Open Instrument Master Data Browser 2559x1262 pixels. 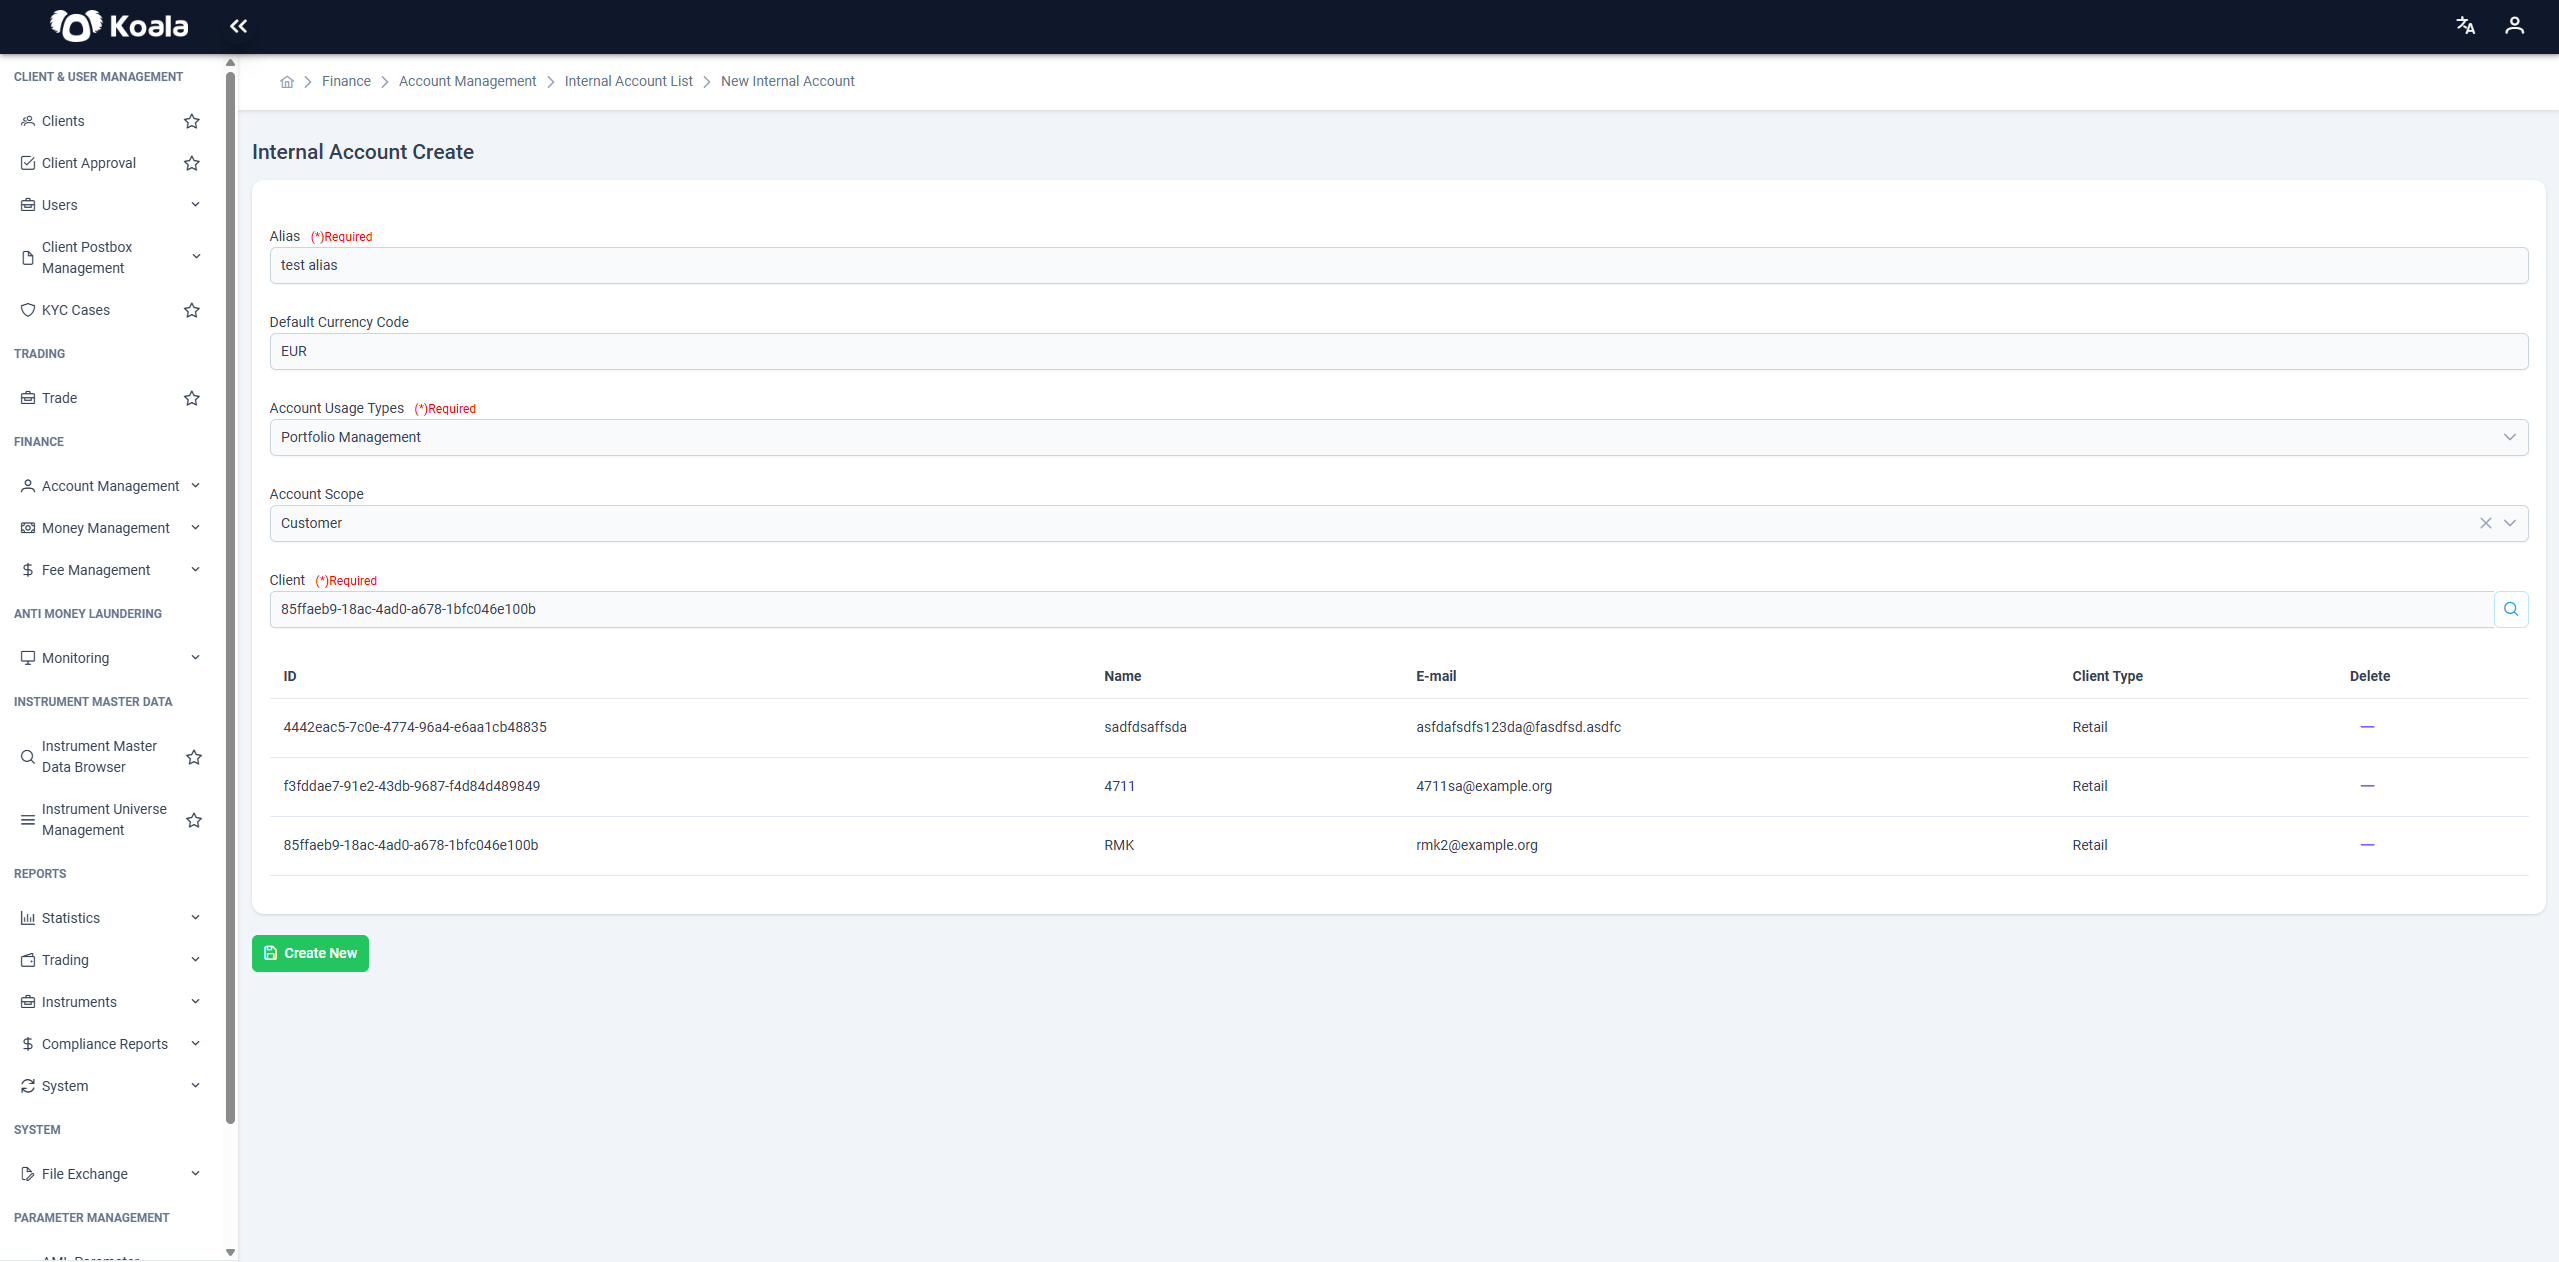point(99,757)
